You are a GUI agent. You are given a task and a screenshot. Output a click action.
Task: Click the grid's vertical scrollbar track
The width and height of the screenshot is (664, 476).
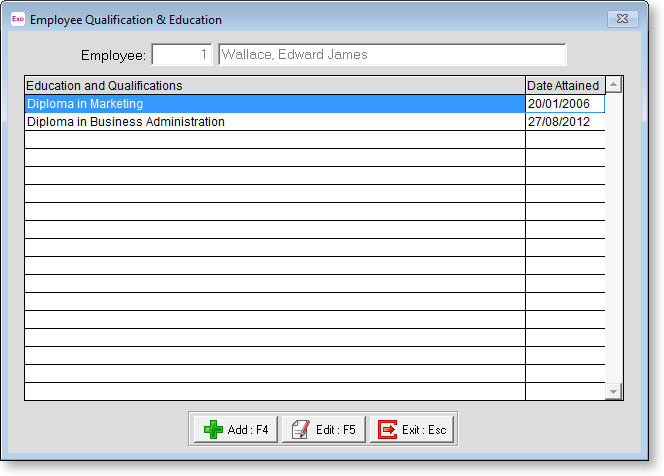pyautogui.click(x=614, y=240)
